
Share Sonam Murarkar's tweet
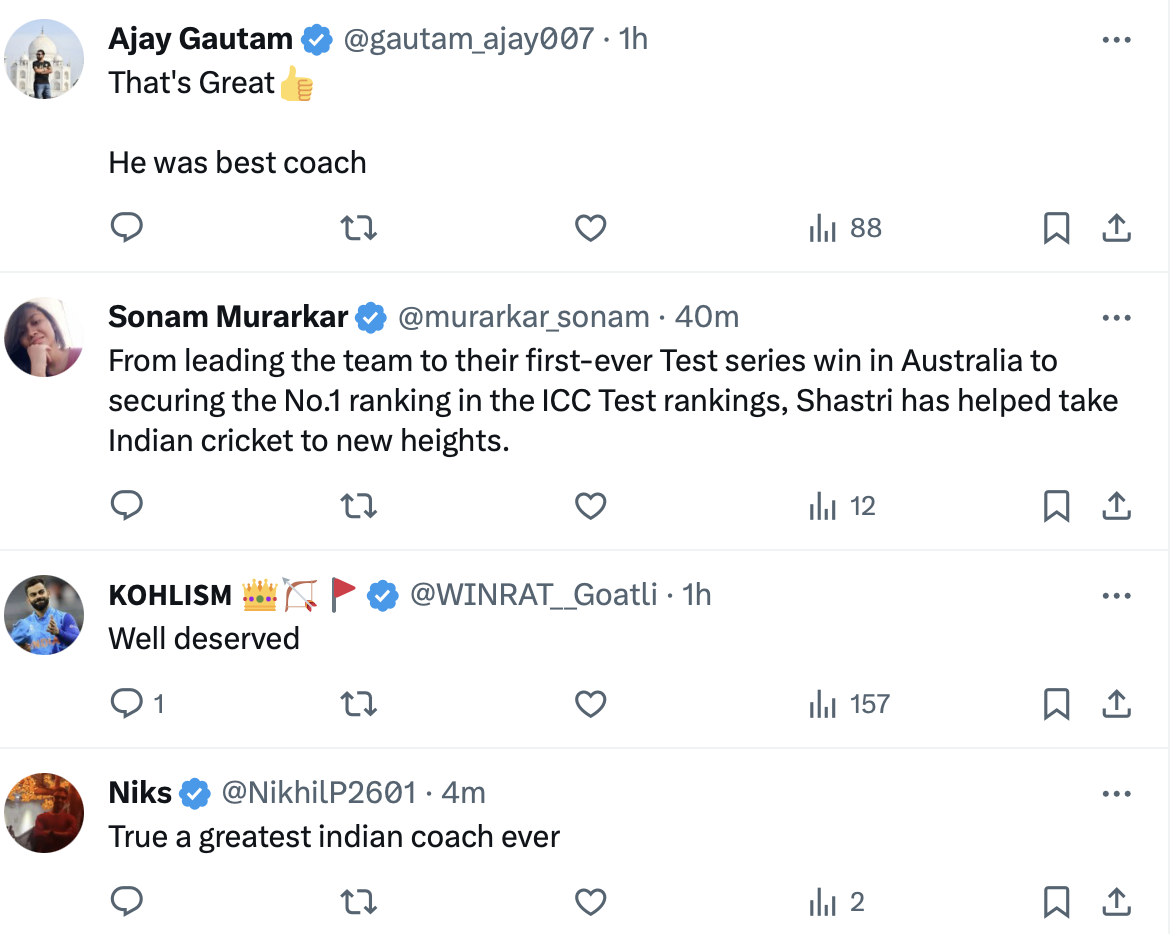pos(1116,506)
